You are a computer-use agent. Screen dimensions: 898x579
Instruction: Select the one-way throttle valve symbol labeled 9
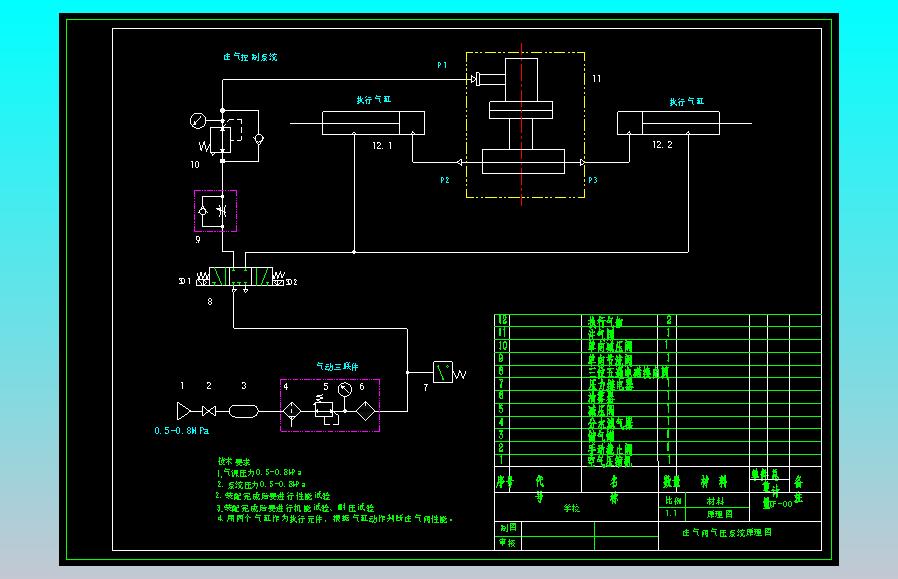point(215,211)
